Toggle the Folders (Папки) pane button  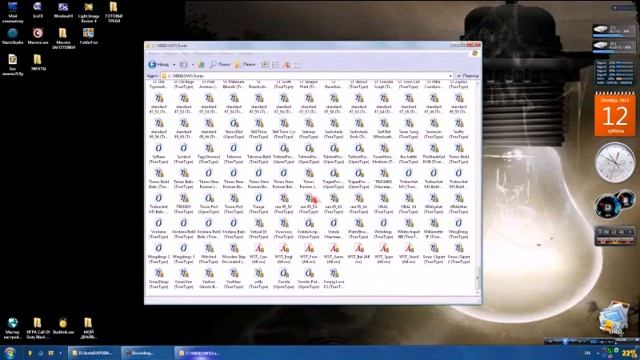(x=245, y=64)
